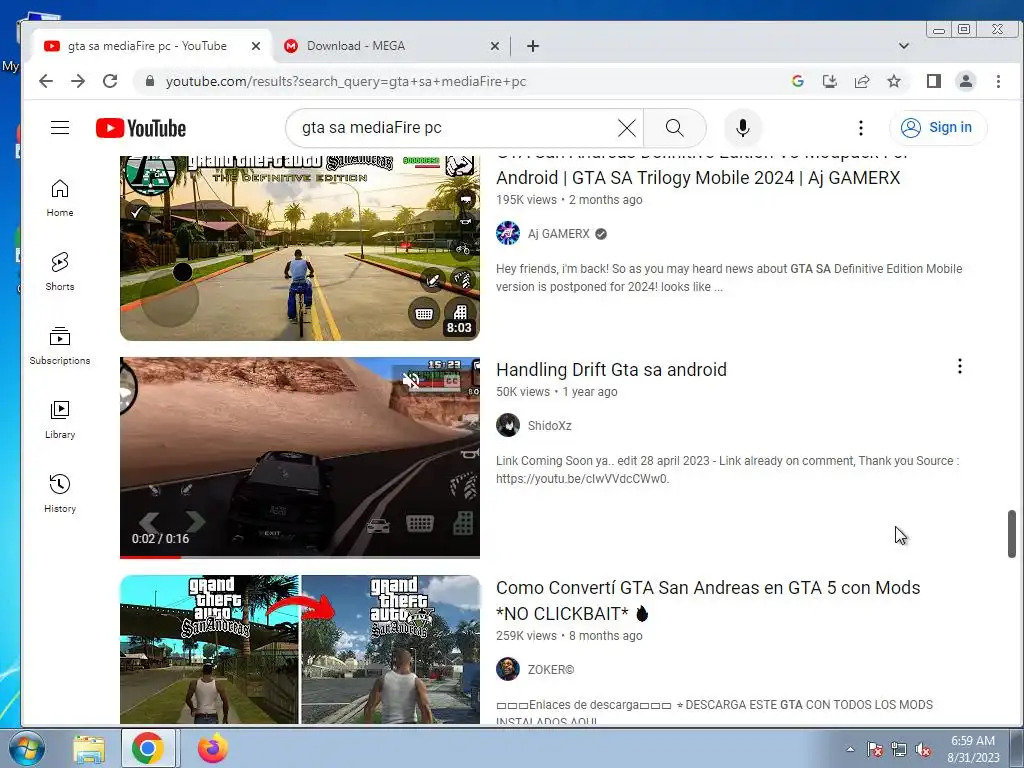Viewport: 1024px width, 768px height.
Task: Open the ShidoXz channel name
Action: pyautogui.click(x=550, y=426)
